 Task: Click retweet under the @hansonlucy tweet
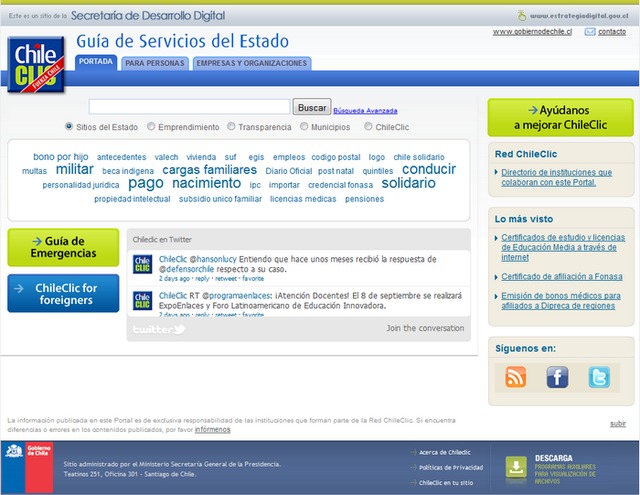(226, 279)
